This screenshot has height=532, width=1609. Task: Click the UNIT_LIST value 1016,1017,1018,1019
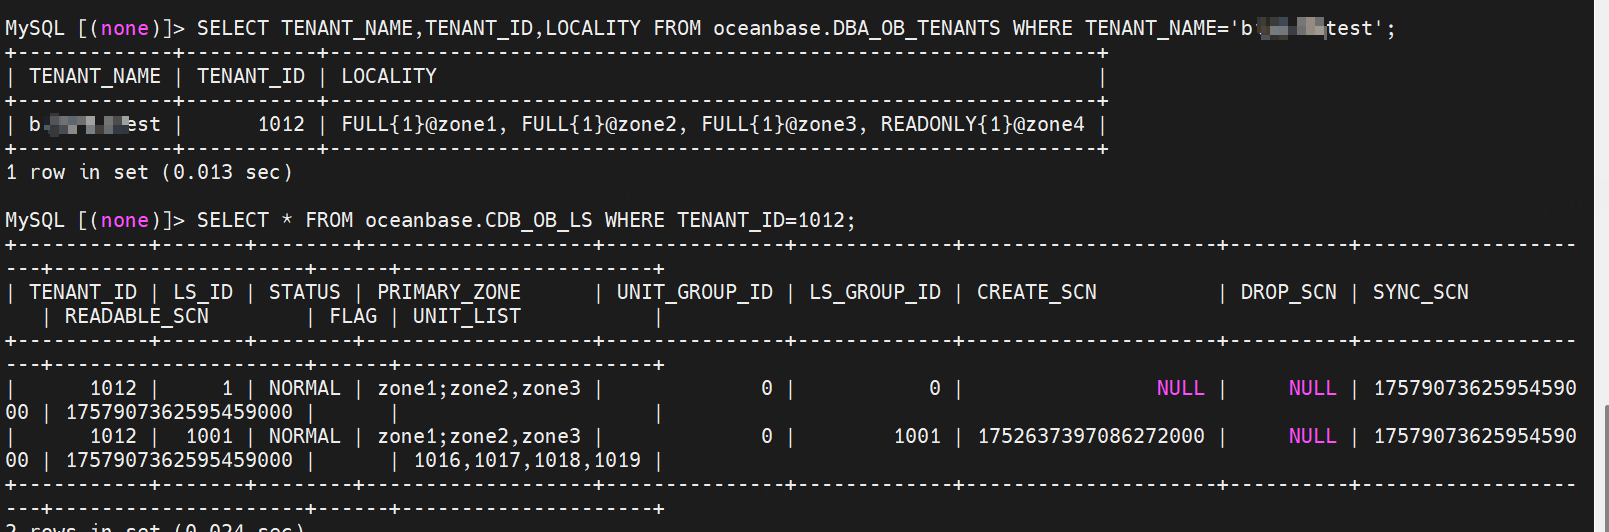point(527,460)
